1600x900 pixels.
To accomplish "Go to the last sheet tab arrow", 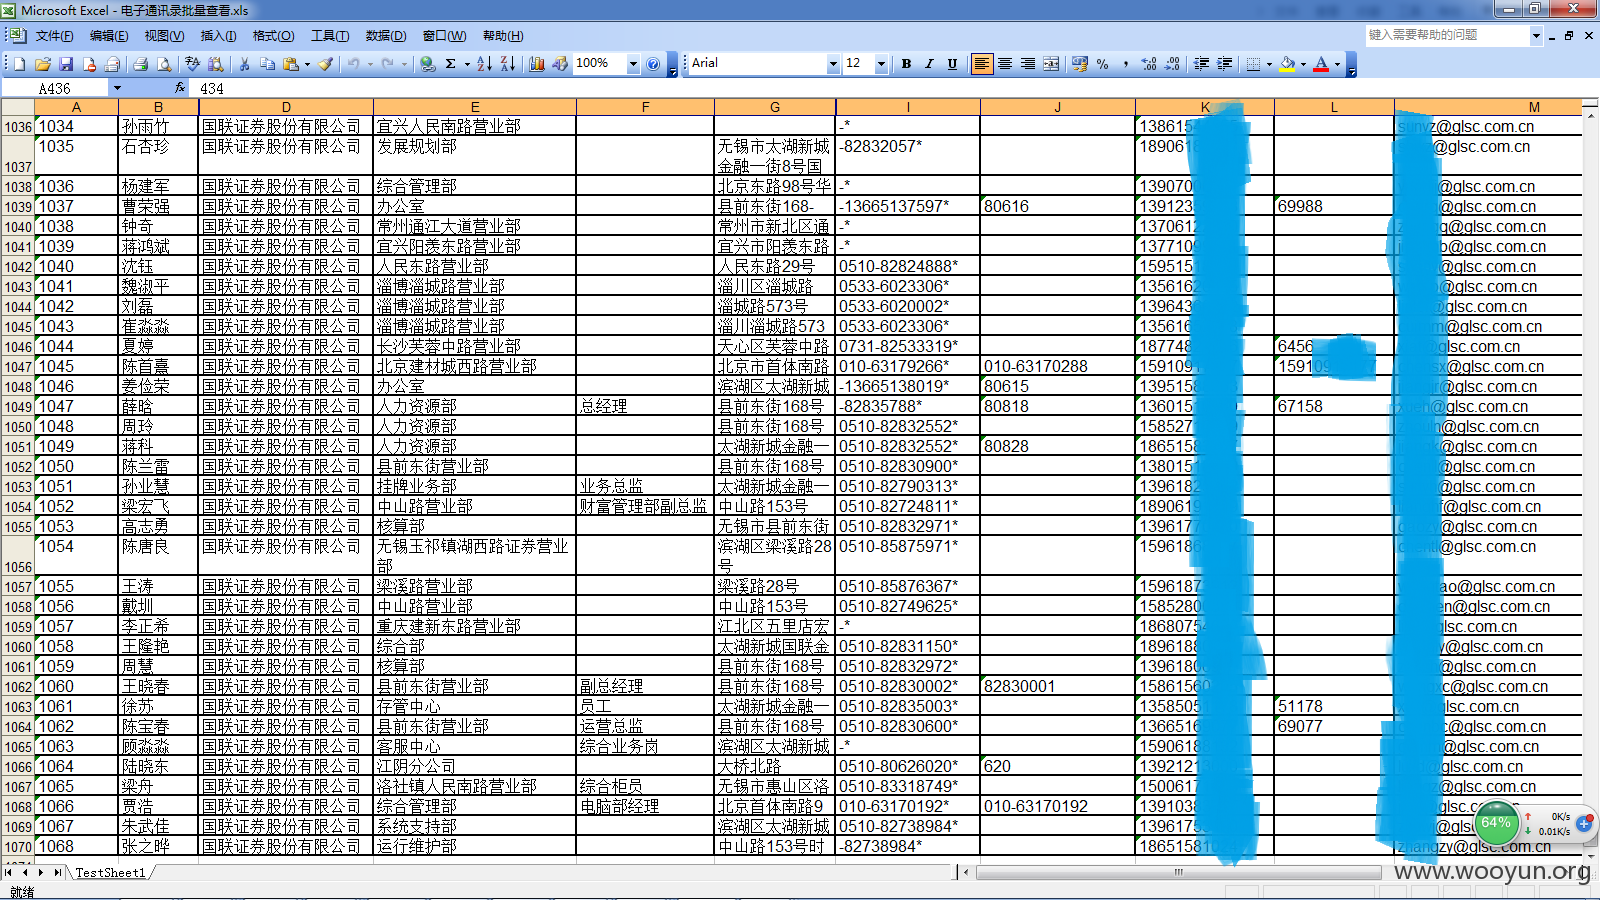I will (x=58, y=873).
